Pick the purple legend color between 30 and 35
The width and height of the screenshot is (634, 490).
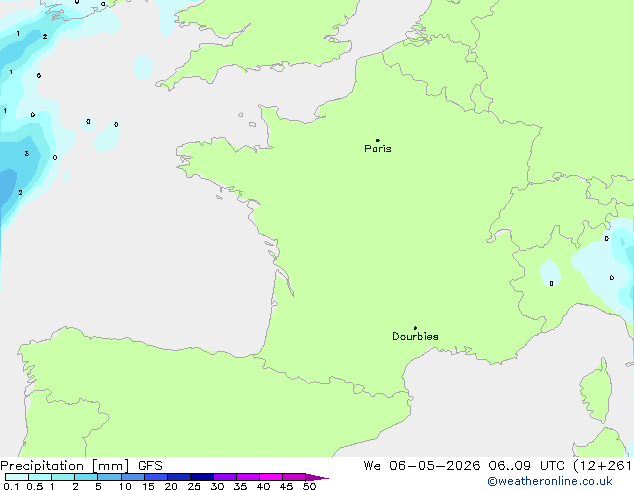point(225,477)
